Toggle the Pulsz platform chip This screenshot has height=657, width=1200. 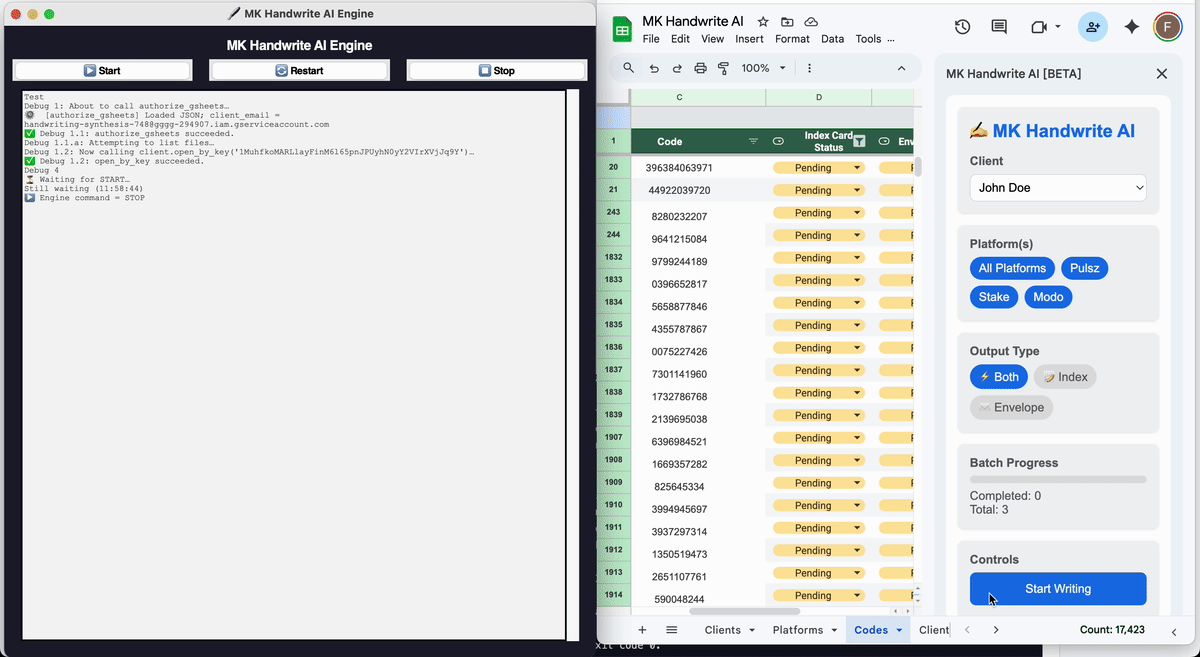(x=1084, y=268)
